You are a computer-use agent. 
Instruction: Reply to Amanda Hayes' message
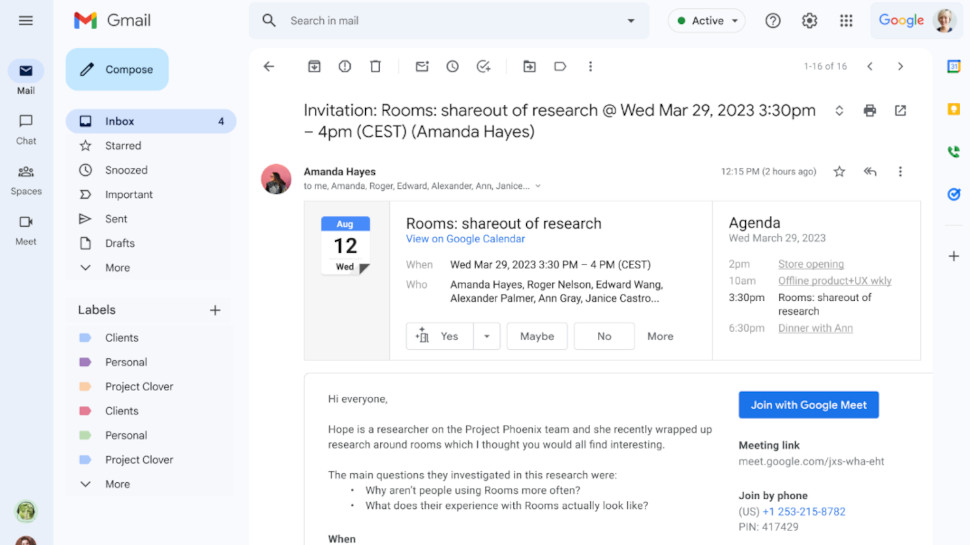click(870, 172)
